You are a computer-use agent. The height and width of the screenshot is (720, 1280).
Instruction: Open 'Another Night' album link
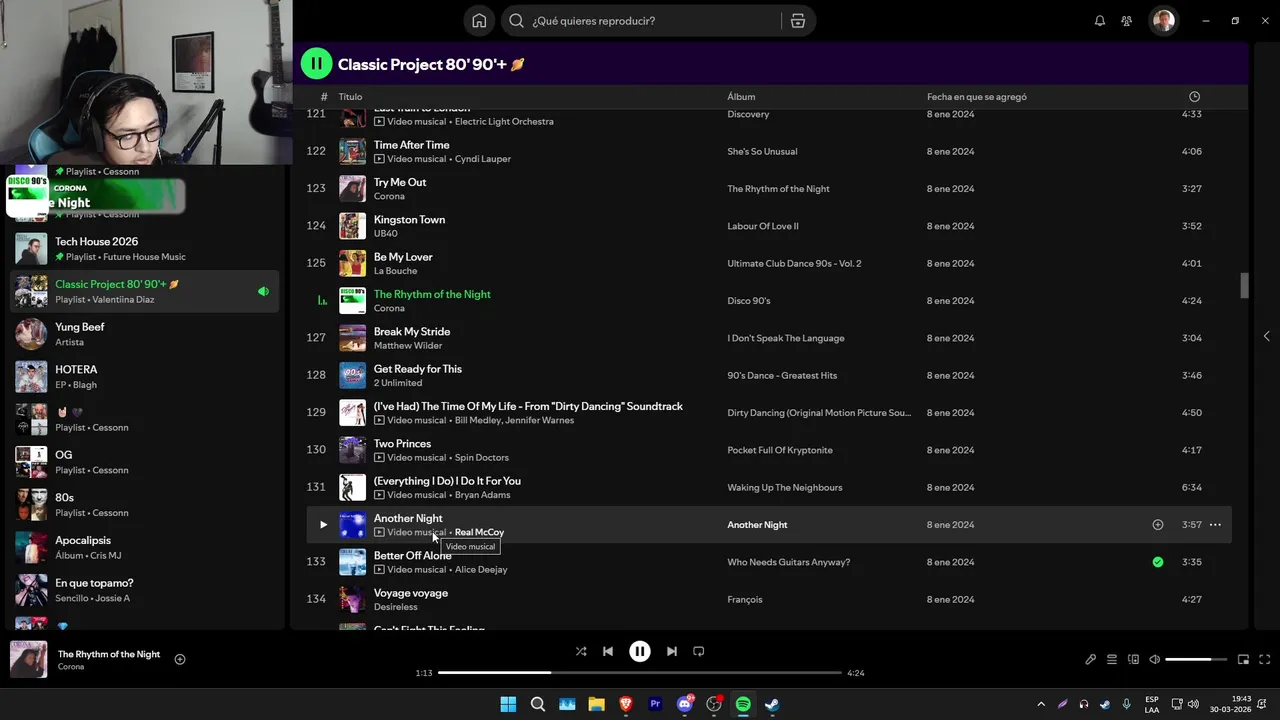(x=757, y=525)
